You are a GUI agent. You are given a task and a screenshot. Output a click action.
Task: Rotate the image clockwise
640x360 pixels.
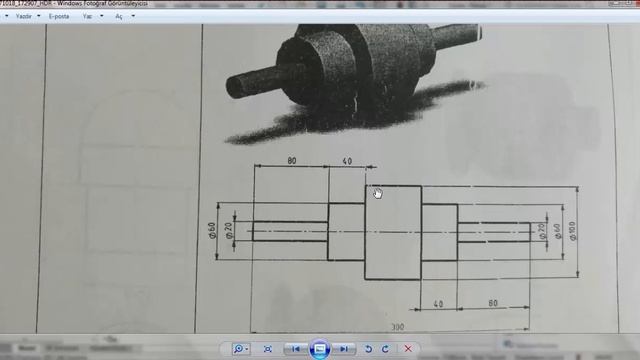tap(385, 349)
